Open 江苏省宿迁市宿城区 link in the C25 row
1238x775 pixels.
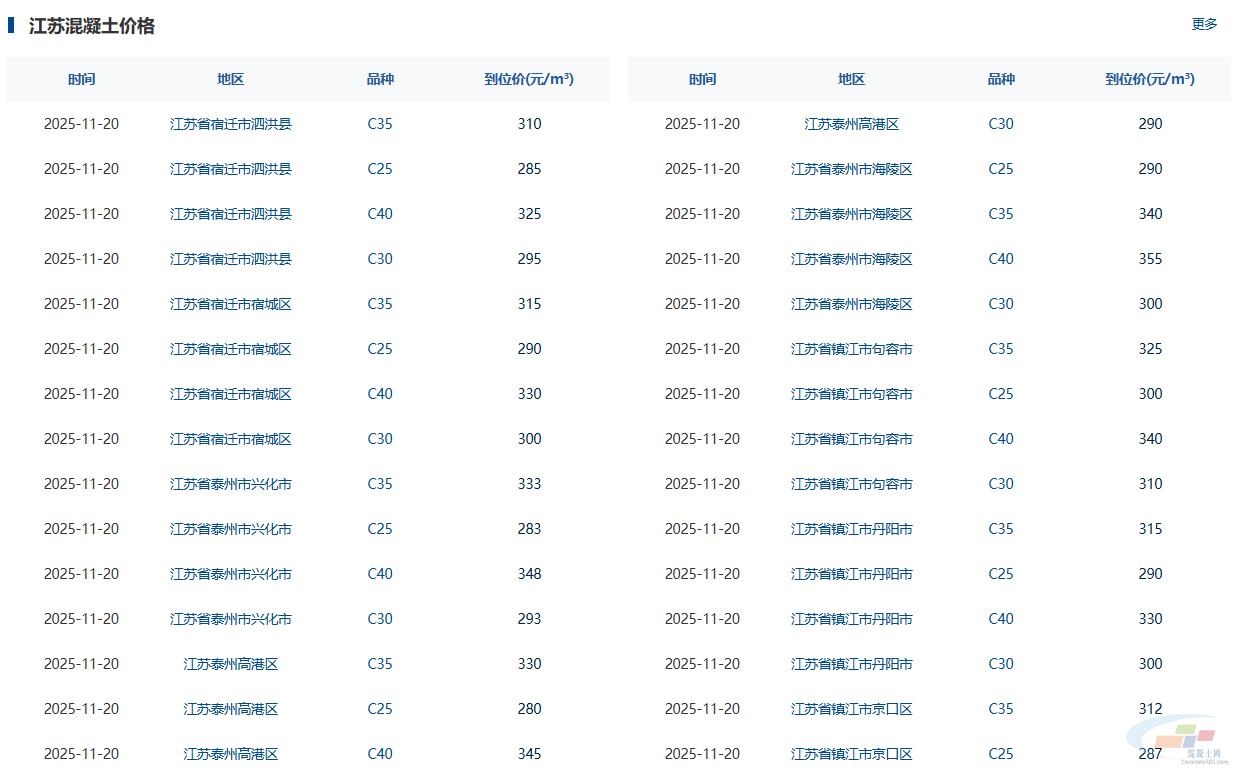pyautogui.click(x=231, y=349)
